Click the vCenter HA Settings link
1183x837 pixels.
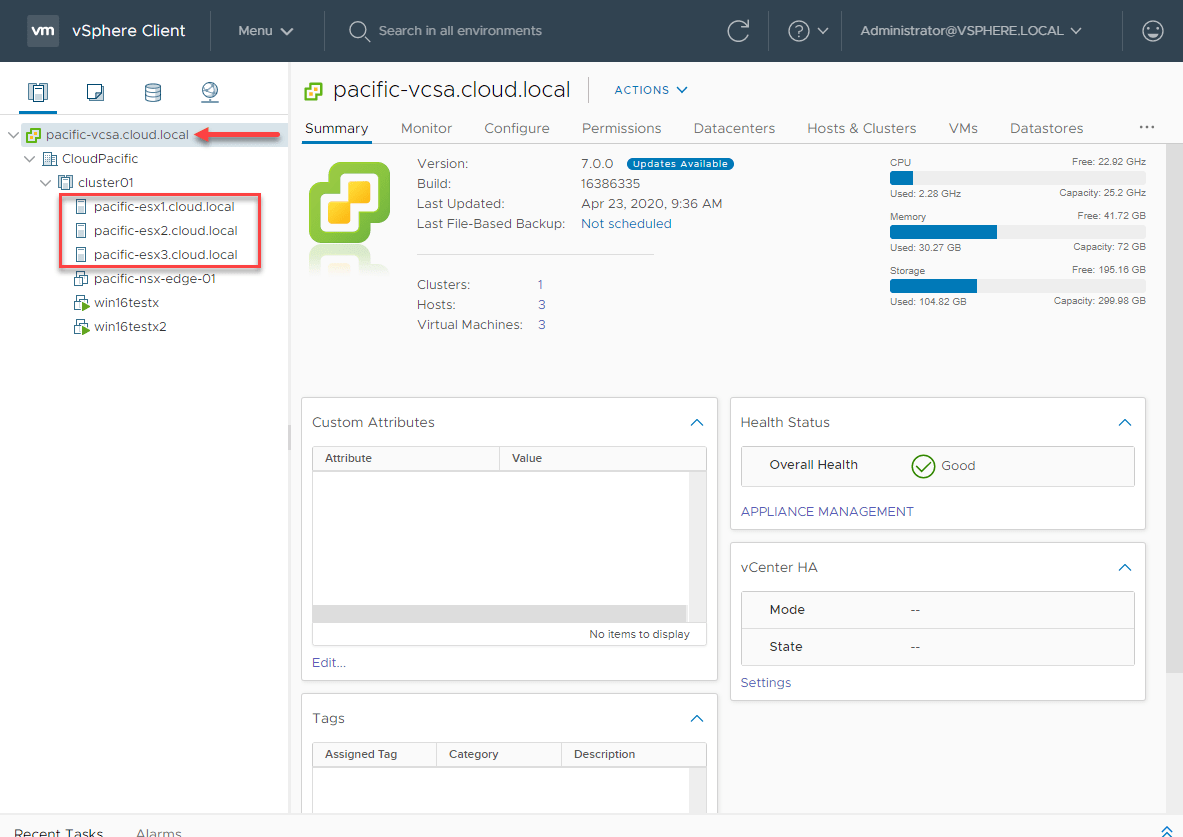766,683
